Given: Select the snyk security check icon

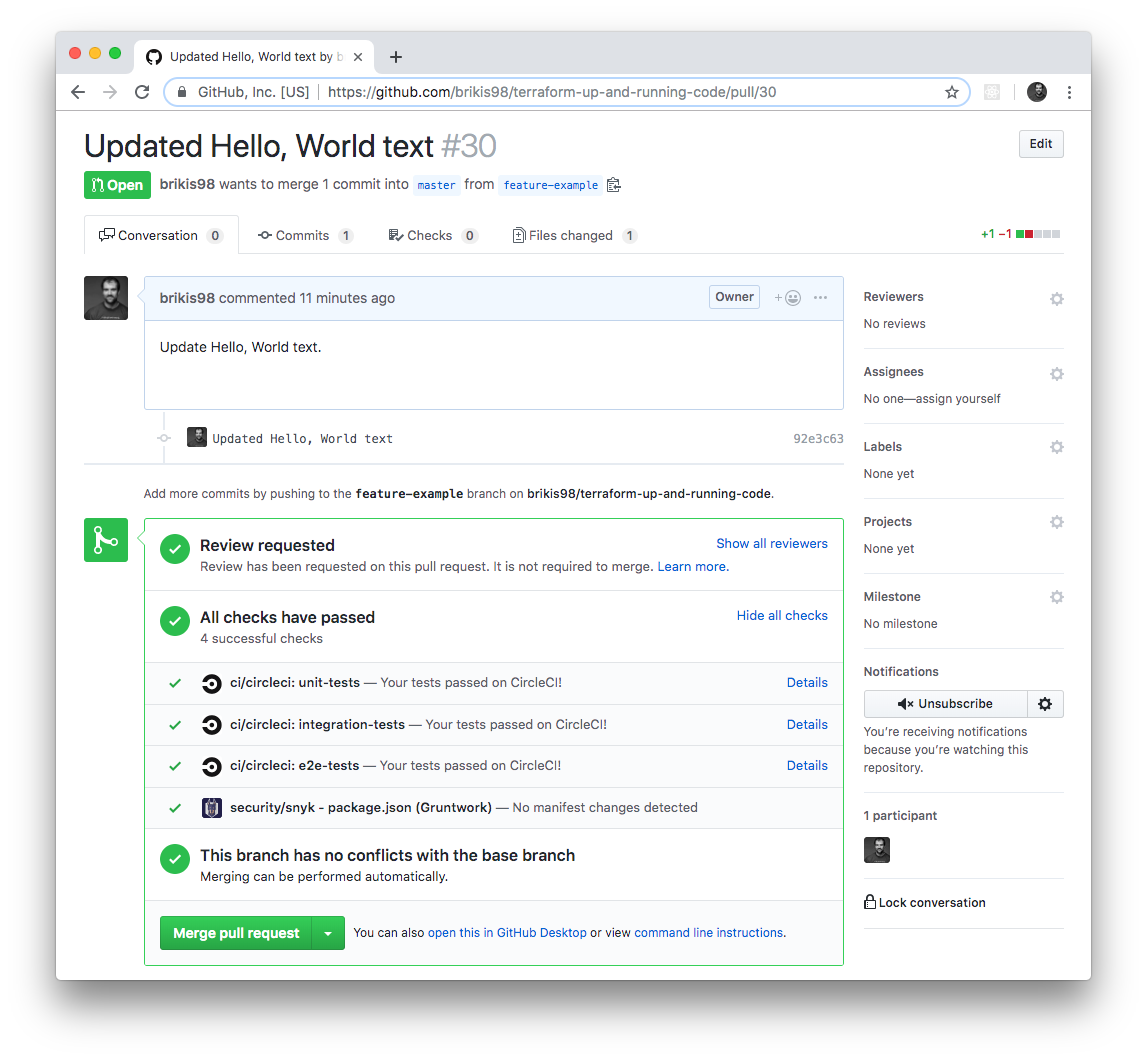Looking at the screenshot, I should tap(211, 807).
